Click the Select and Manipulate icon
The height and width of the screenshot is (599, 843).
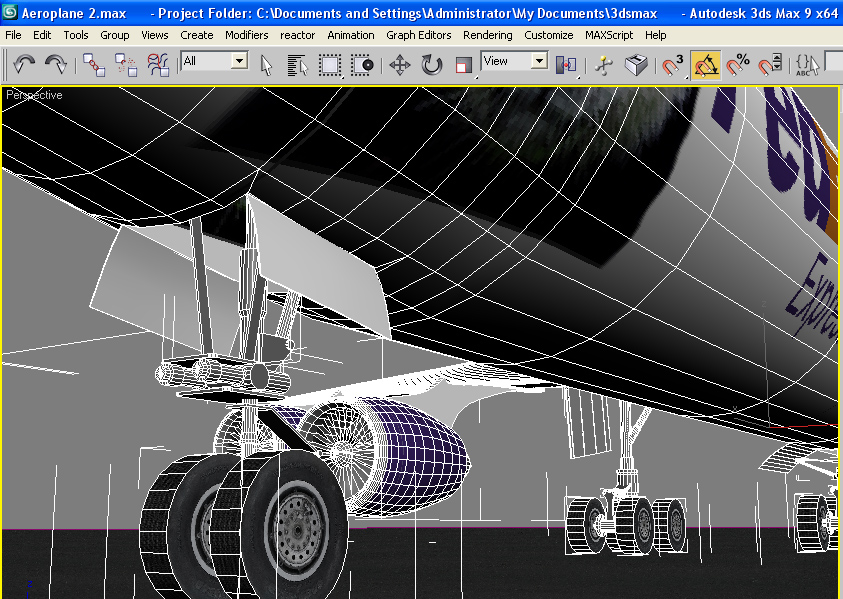(x=604, y=63)
